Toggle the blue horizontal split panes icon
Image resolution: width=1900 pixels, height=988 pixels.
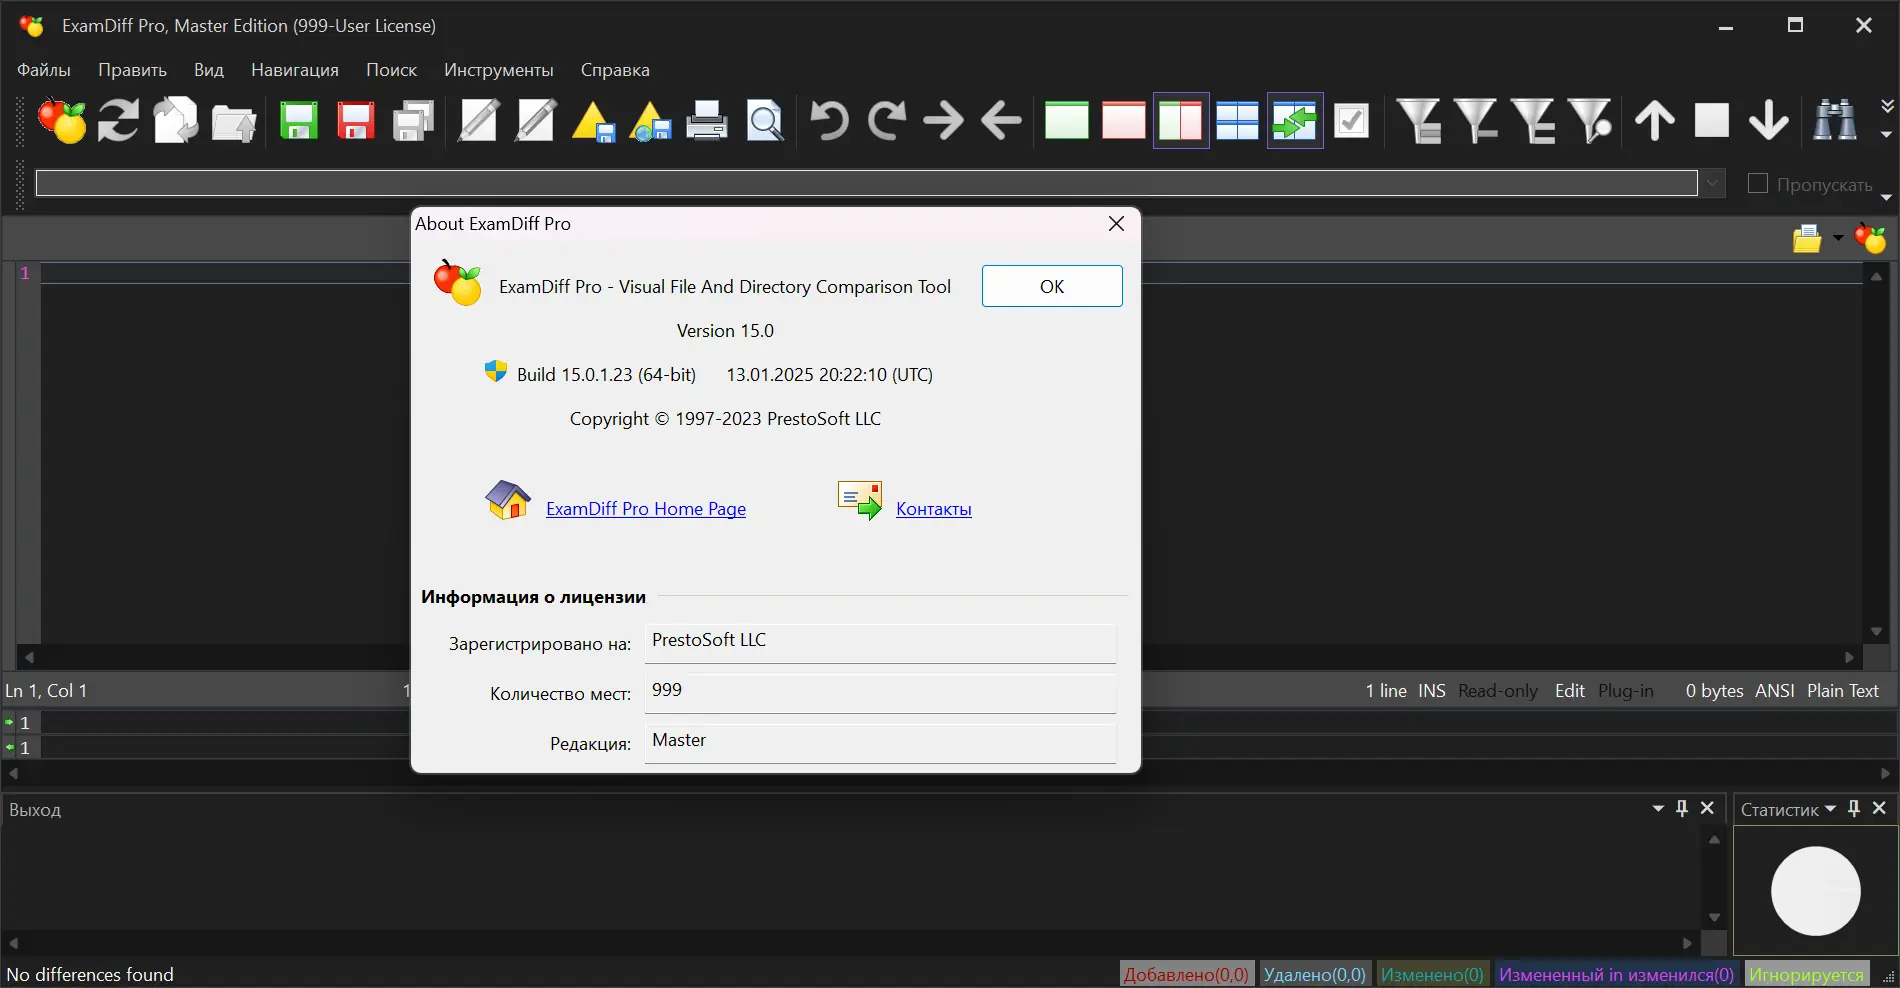click(x=1238, y=121)
